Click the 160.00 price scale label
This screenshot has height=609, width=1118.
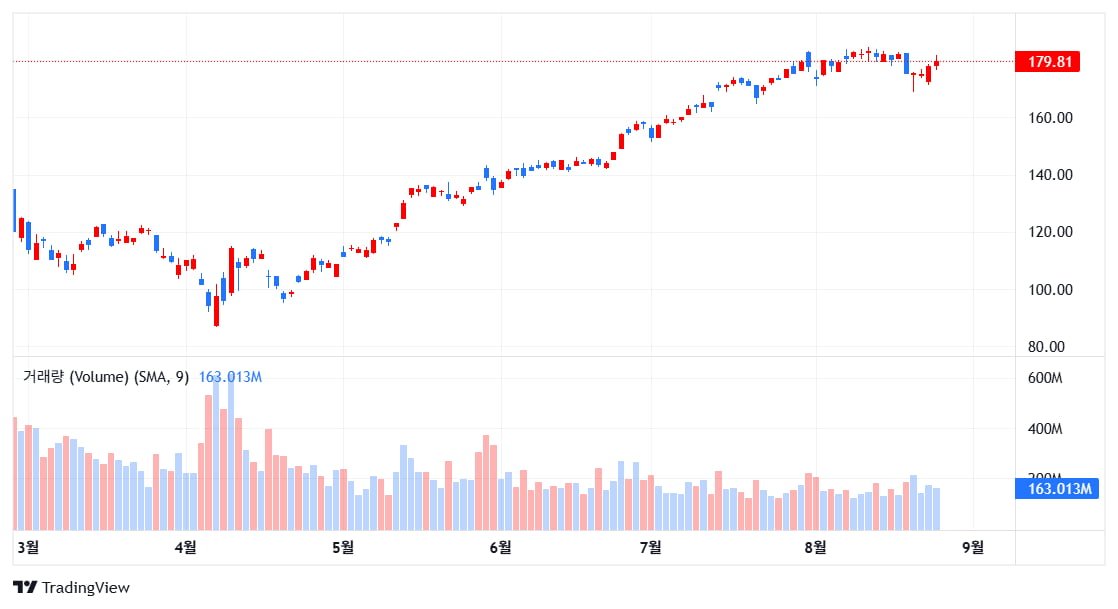(1050, 118)
